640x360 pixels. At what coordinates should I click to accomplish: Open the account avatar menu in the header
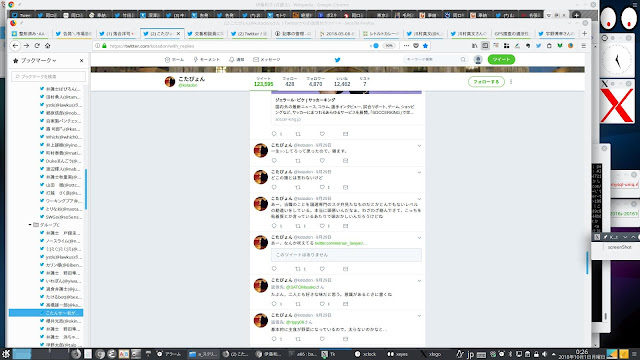(478, 60)
